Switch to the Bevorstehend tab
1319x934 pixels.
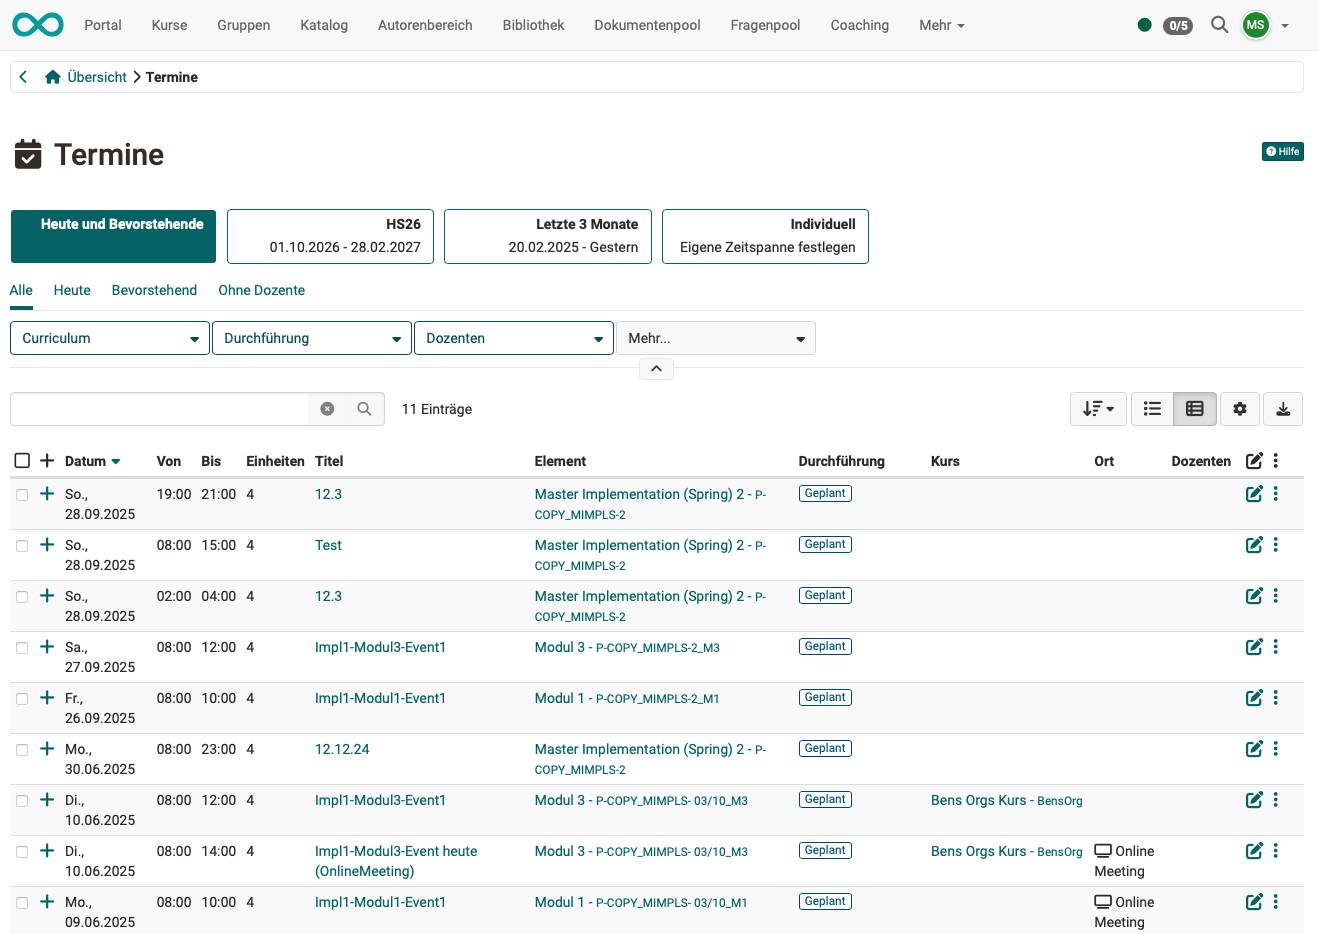[154, 290]
